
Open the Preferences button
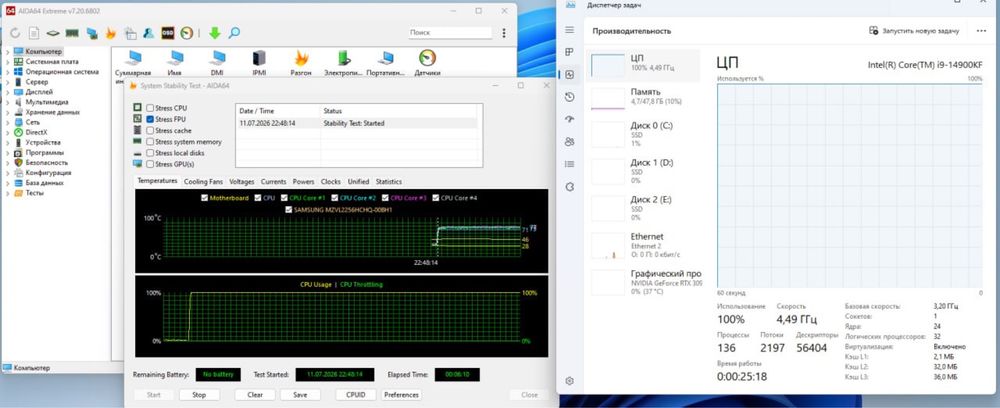click(x=401, y=395)
